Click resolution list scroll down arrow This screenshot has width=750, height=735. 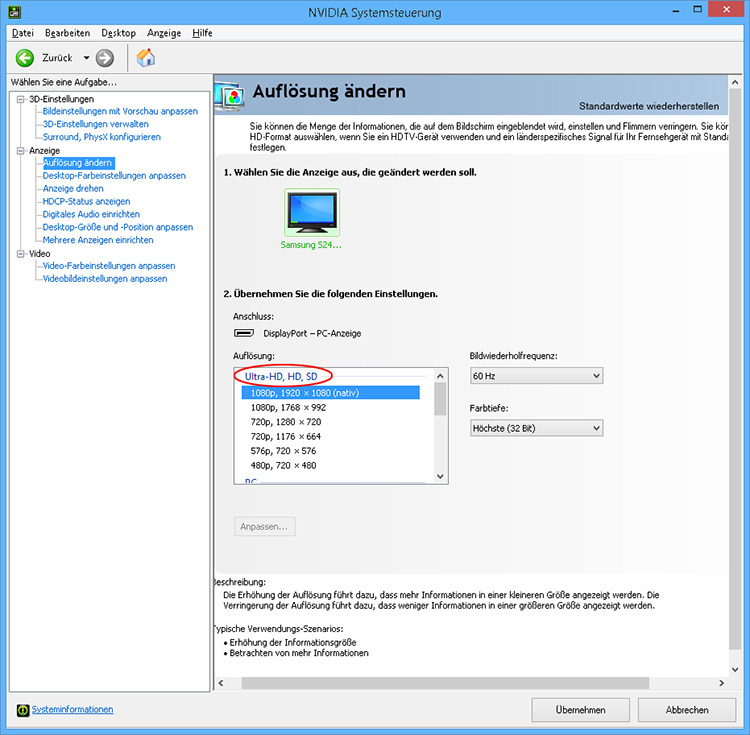(x=441, y=476)
